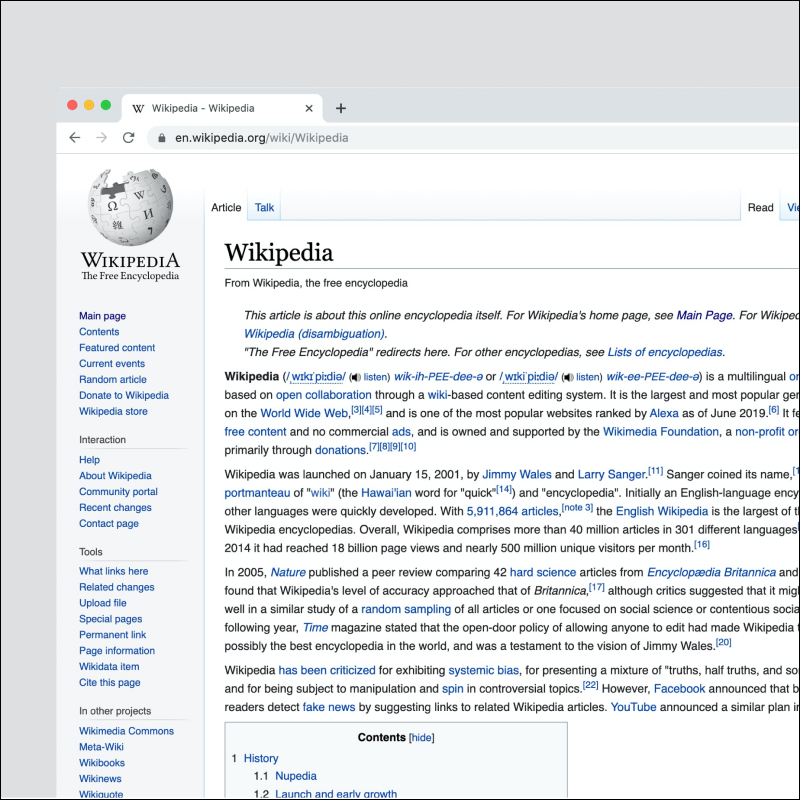The height and width of the screenshot is (800, 800).
Task: Jump to History in Contents
Action: [261, 758]
